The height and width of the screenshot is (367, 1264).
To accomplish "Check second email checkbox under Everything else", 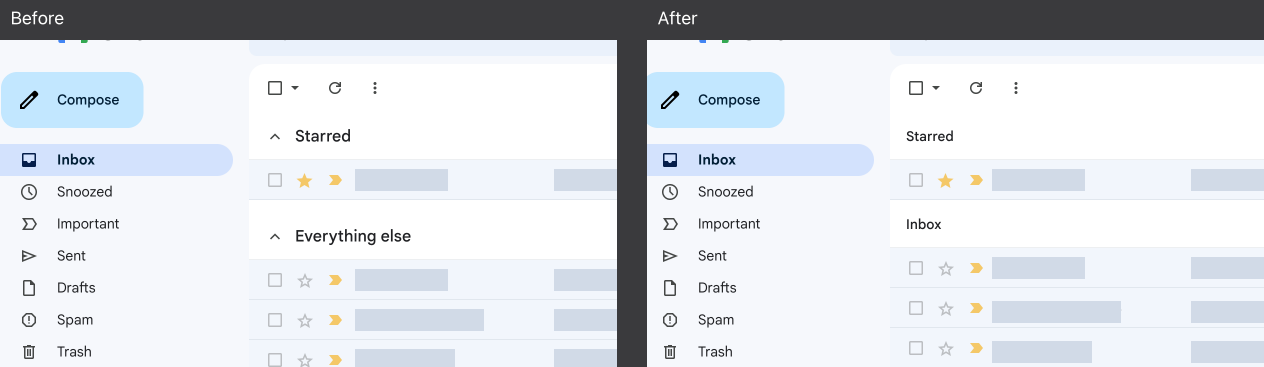I will click(275, 320).
